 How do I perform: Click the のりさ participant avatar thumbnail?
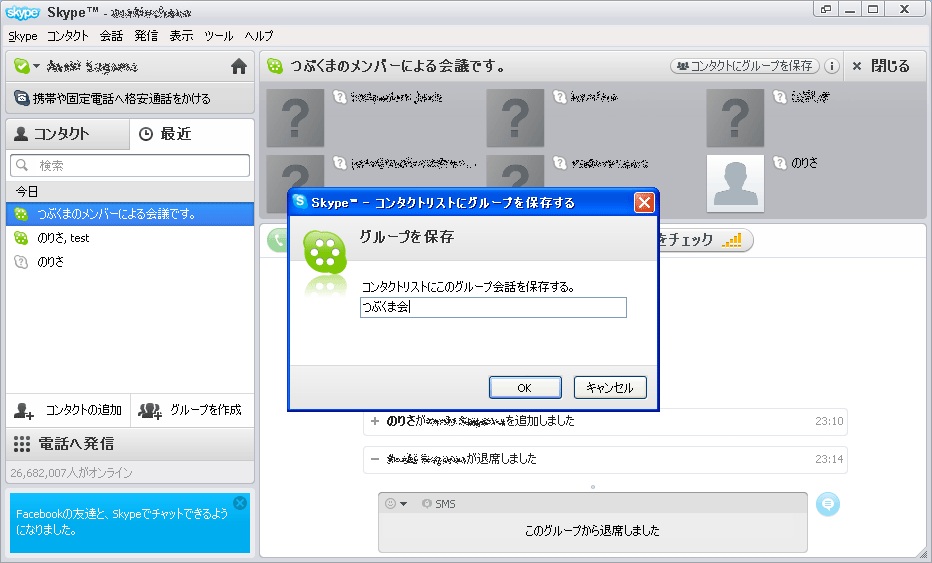[x=735, y=184]
